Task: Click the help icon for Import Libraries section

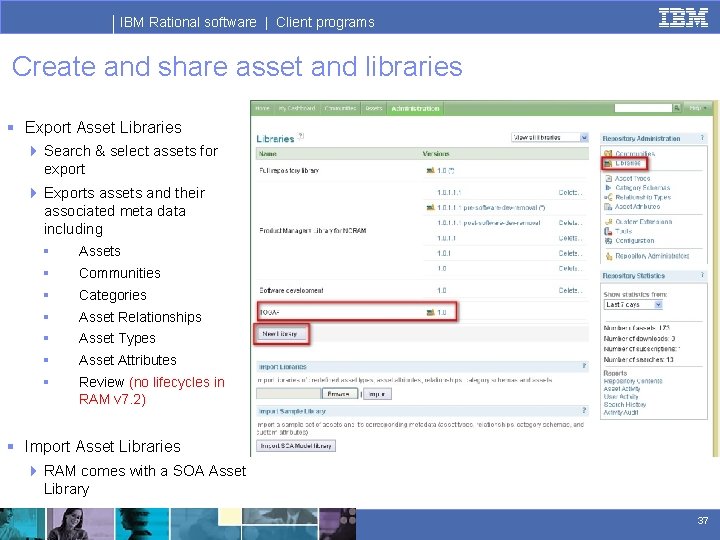Action: [x=584, y=366]
